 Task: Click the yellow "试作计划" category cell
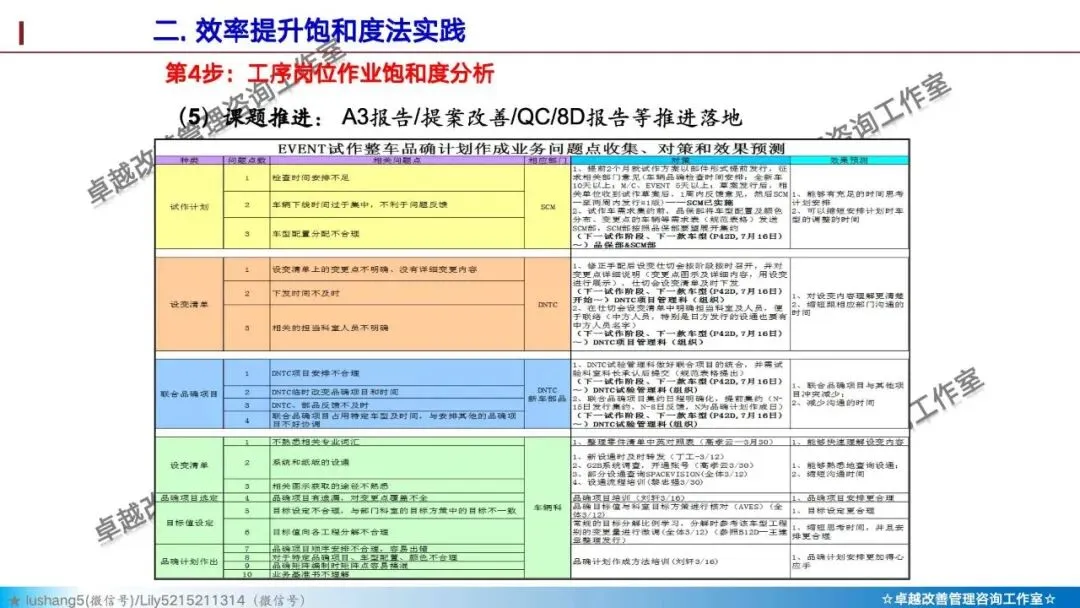[189, 207]
